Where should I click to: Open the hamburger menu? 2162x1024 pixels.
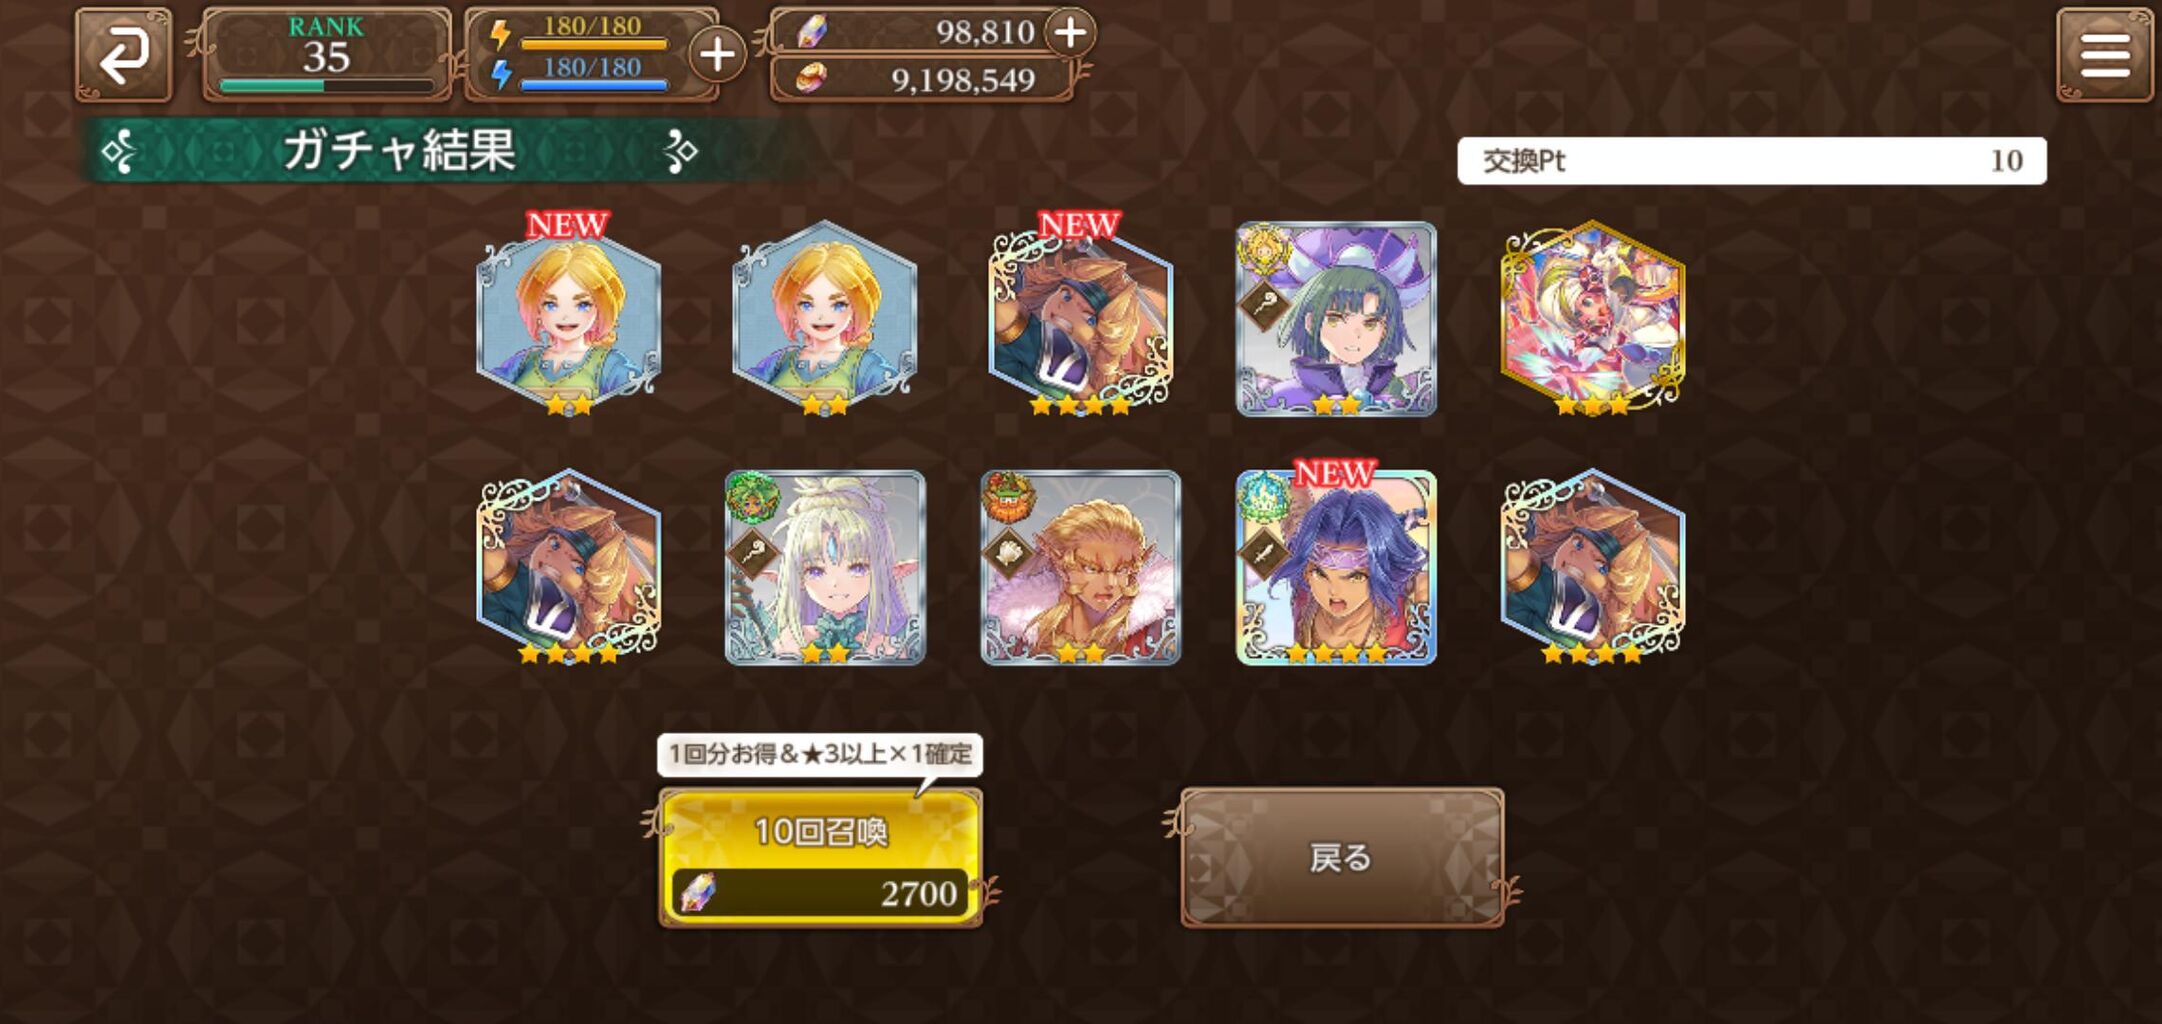[2104, 55]
